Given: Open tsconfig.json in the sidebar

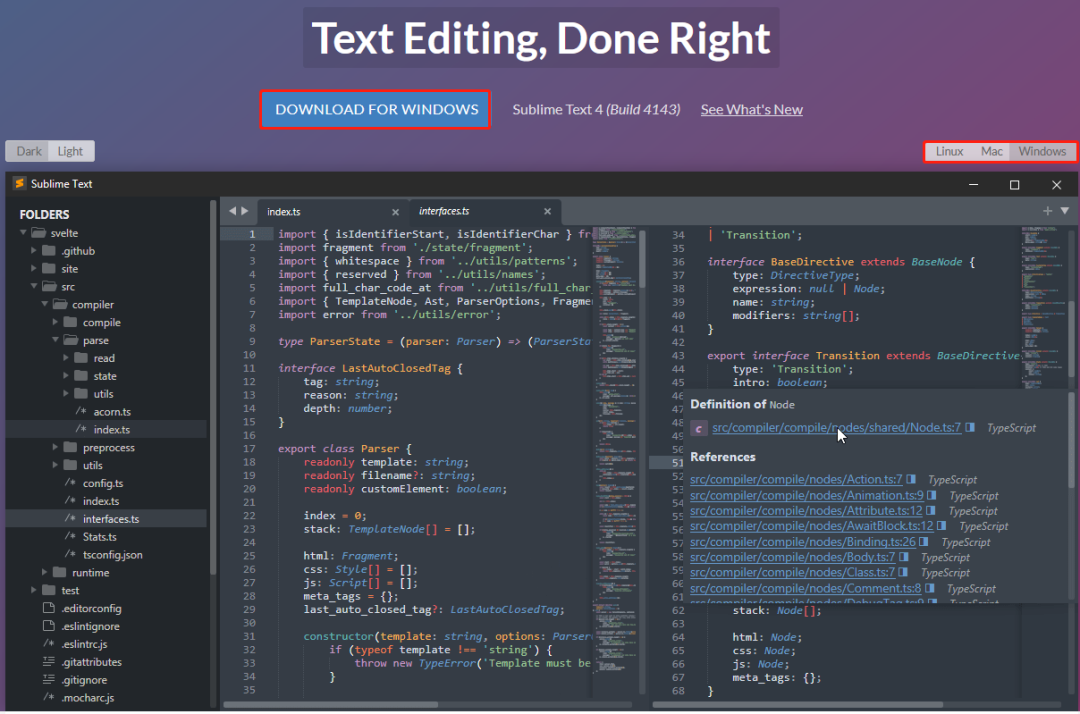Looking at the screenshot, I should tap(112, 555).
